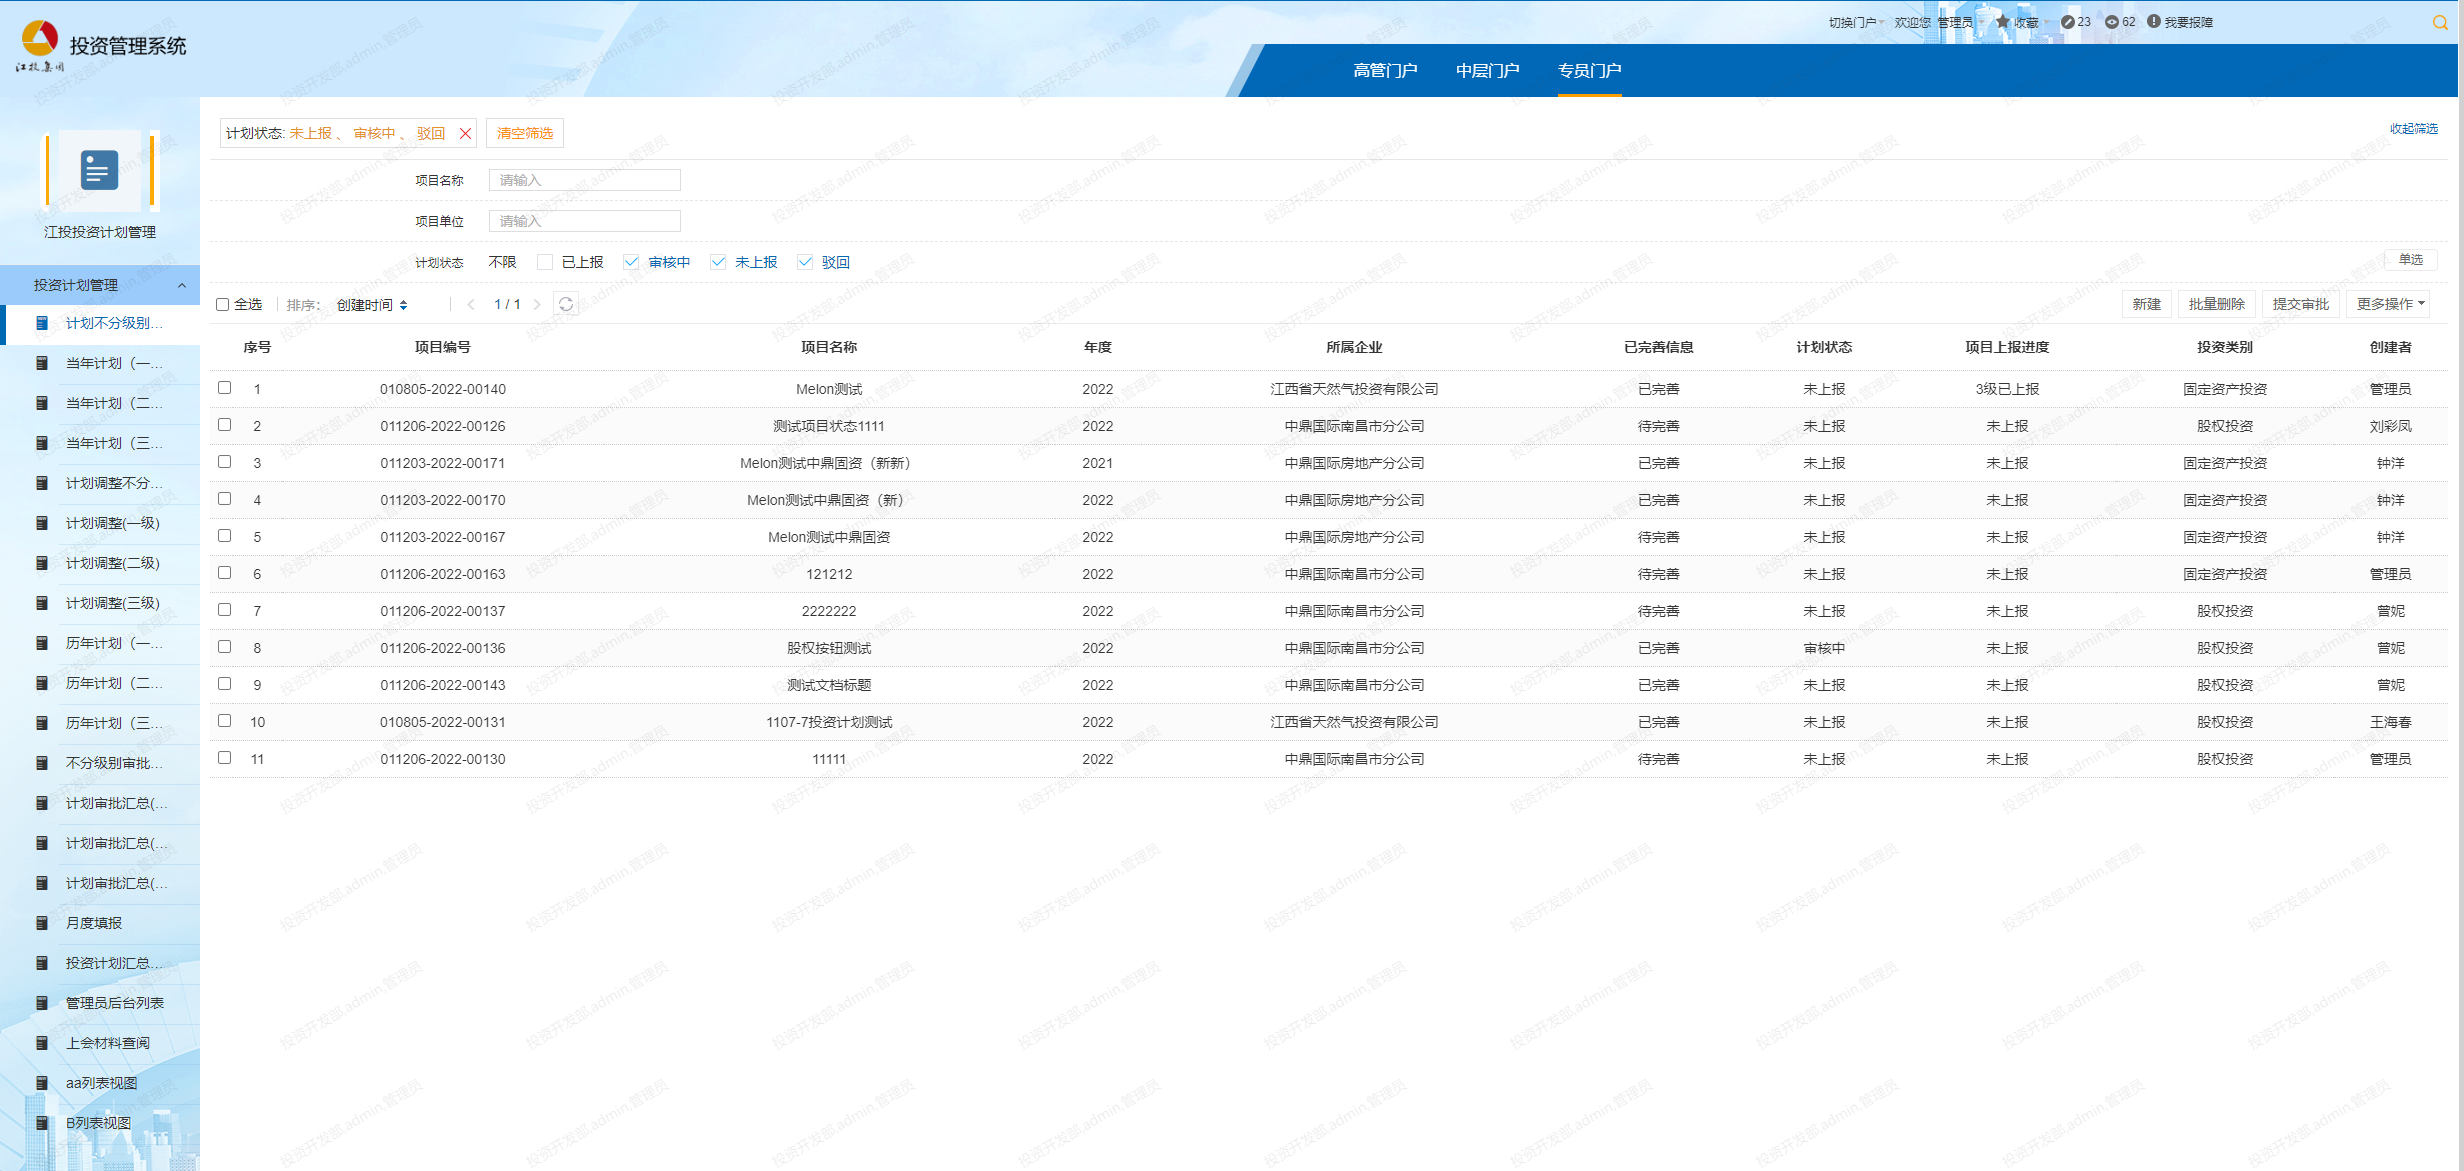The image size is (2464, 1171).
Task: Click the icon beside 上会材料查阅
Action: click(42, 1043)
